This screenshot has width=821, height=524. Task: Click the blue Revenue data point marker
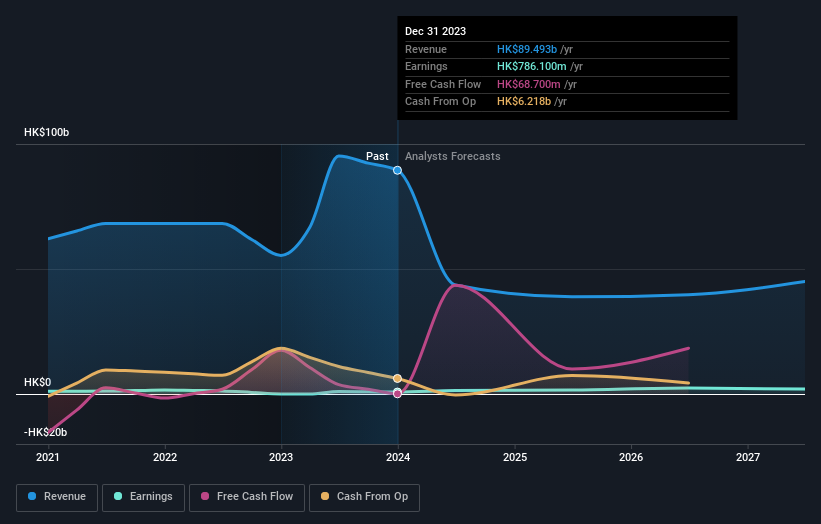click(397, 170)
